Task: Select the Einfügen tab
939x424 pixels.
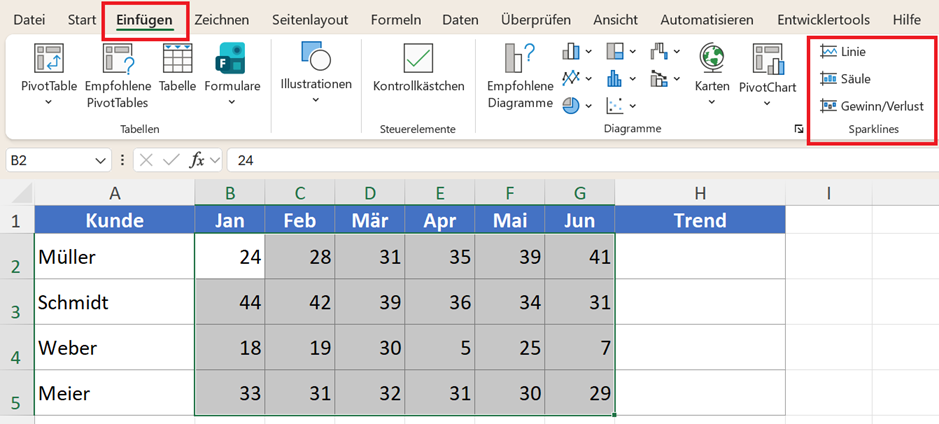Action: [x=145, y=20]
